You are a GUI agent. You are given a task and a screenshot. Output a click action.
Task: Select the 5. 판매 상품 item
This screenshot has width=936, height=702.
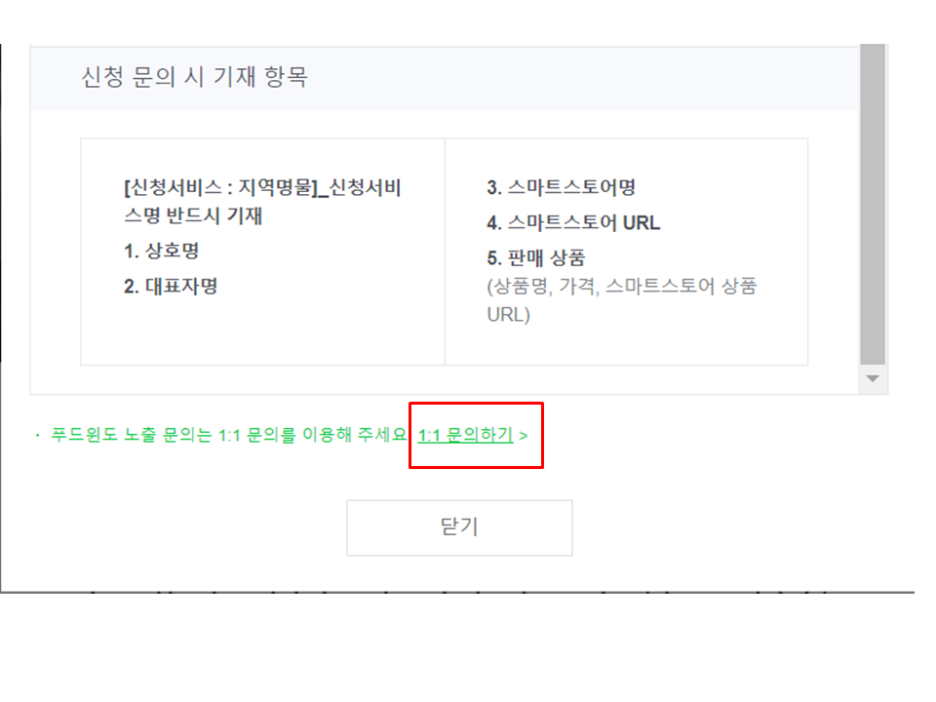(x=536, y=258)
